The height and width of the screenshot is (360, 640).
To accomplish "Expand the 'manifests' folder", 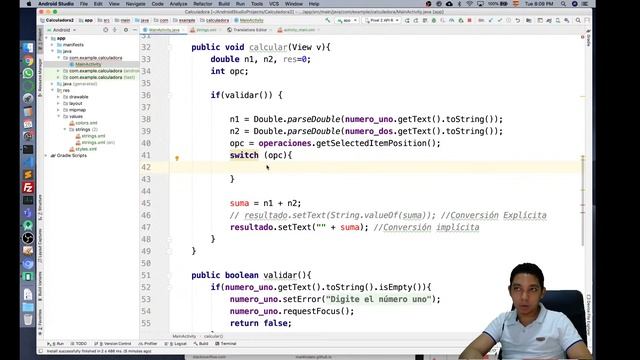I will [x=53, y=44].
